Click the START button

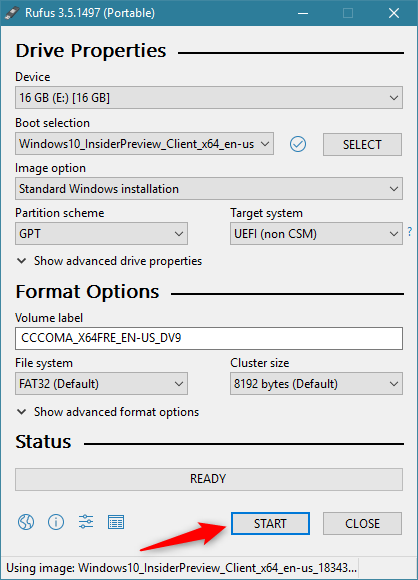(x=270, y=523)
